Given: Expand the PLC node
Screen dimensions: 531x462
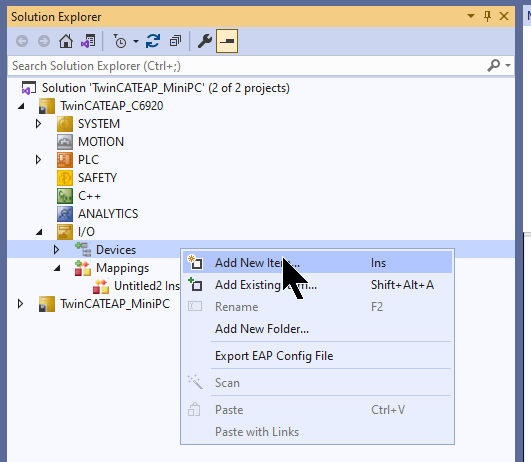Looking at the screenshot, I should (38, 160).
